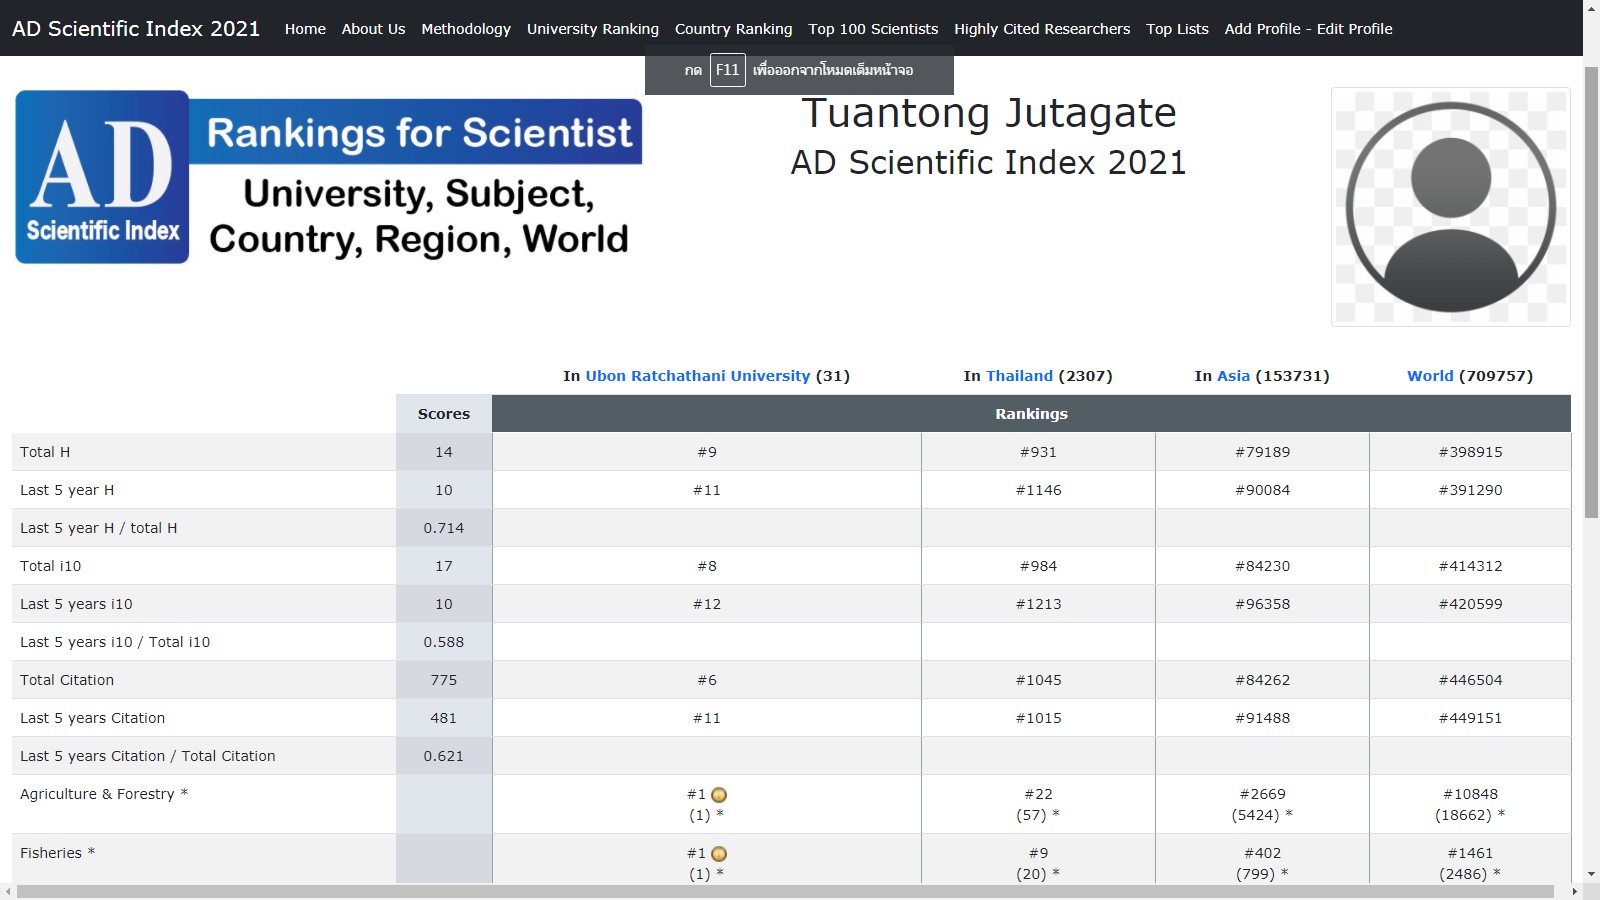
Task: Click World rank #446504
Action: pos(1470,680)
